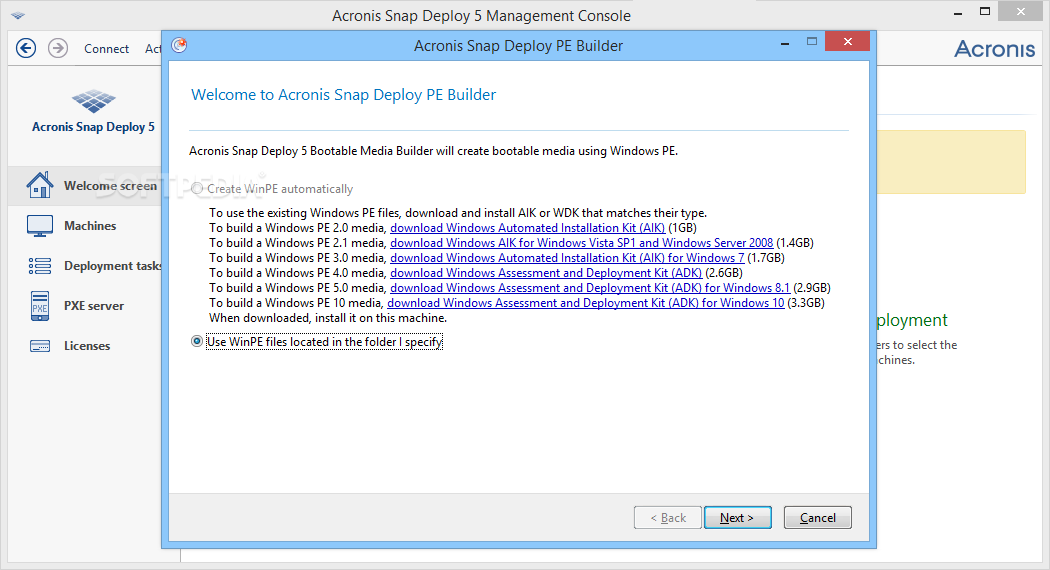Click PE Builder dialog title icon
This screenshot has width=1050, height=570.
click(179, 45)
